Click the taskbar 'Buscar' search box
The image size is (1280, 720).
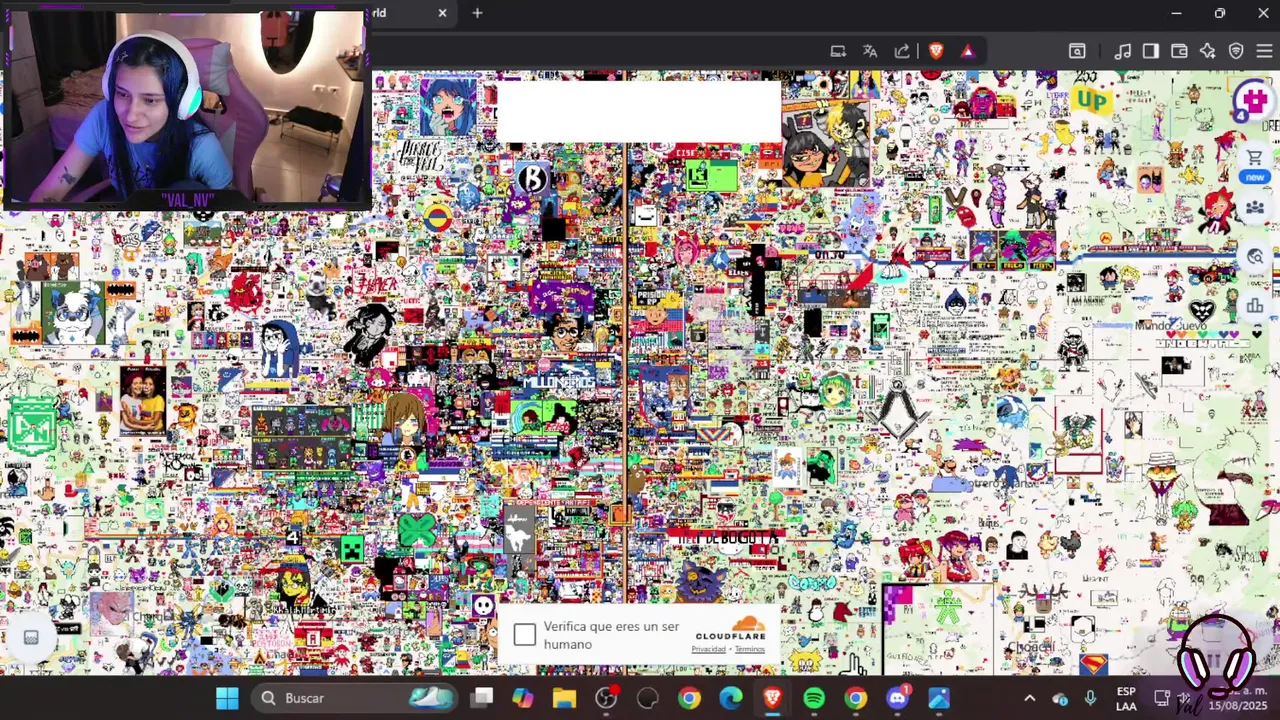(x=354, y=698)
